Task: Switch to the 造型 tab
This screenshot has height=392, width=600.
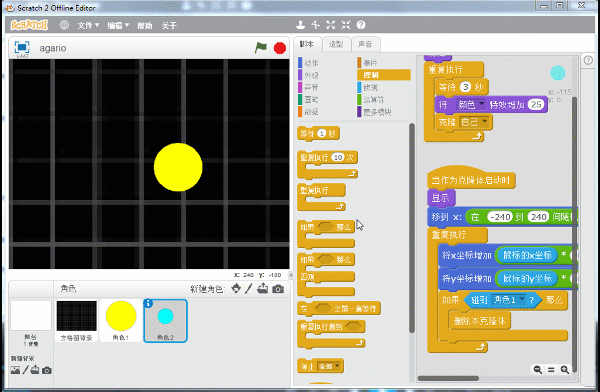Action: pos(336,44)
